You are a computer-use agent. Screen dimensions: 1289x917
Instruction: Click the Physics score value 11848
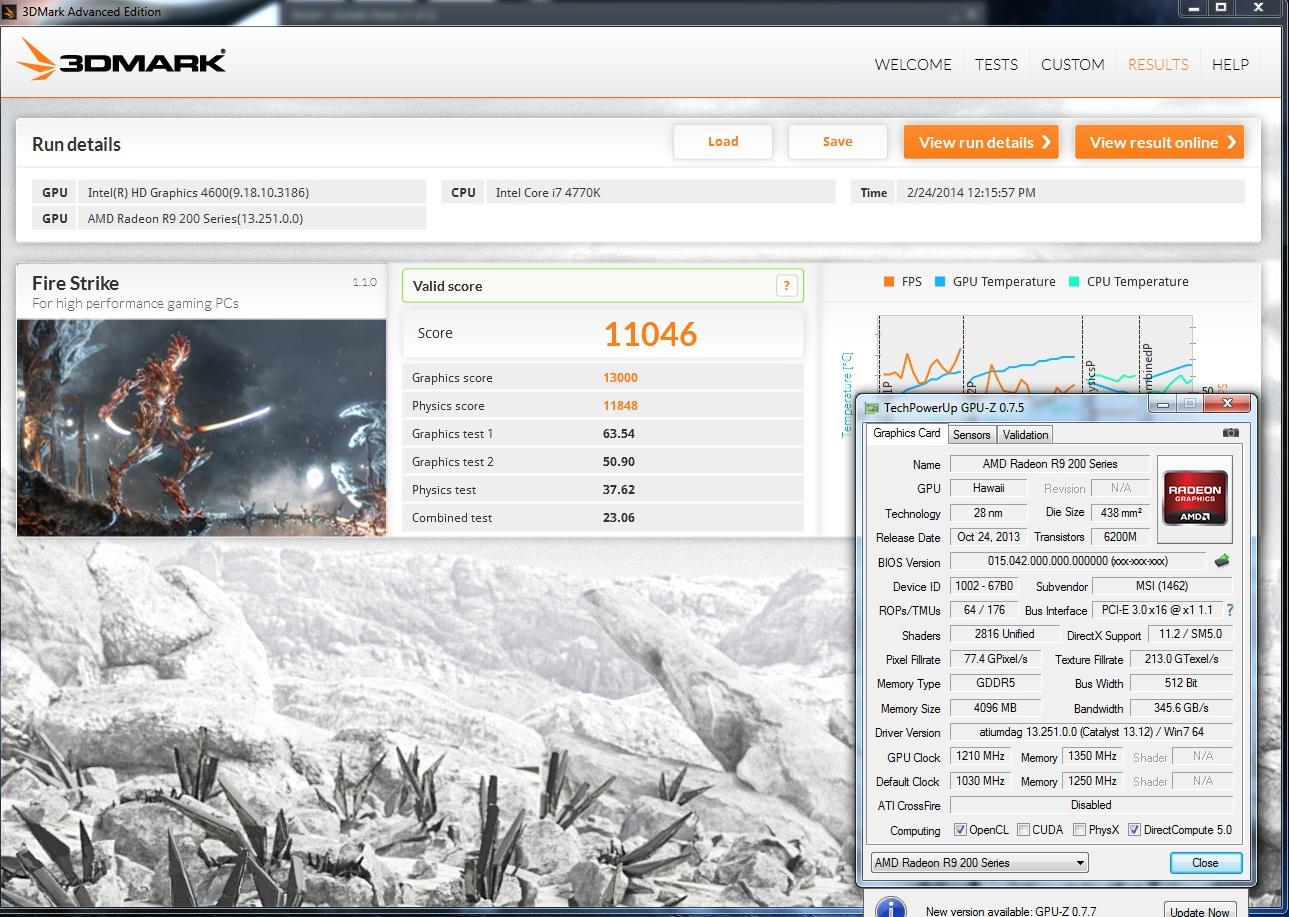[620, 406]
